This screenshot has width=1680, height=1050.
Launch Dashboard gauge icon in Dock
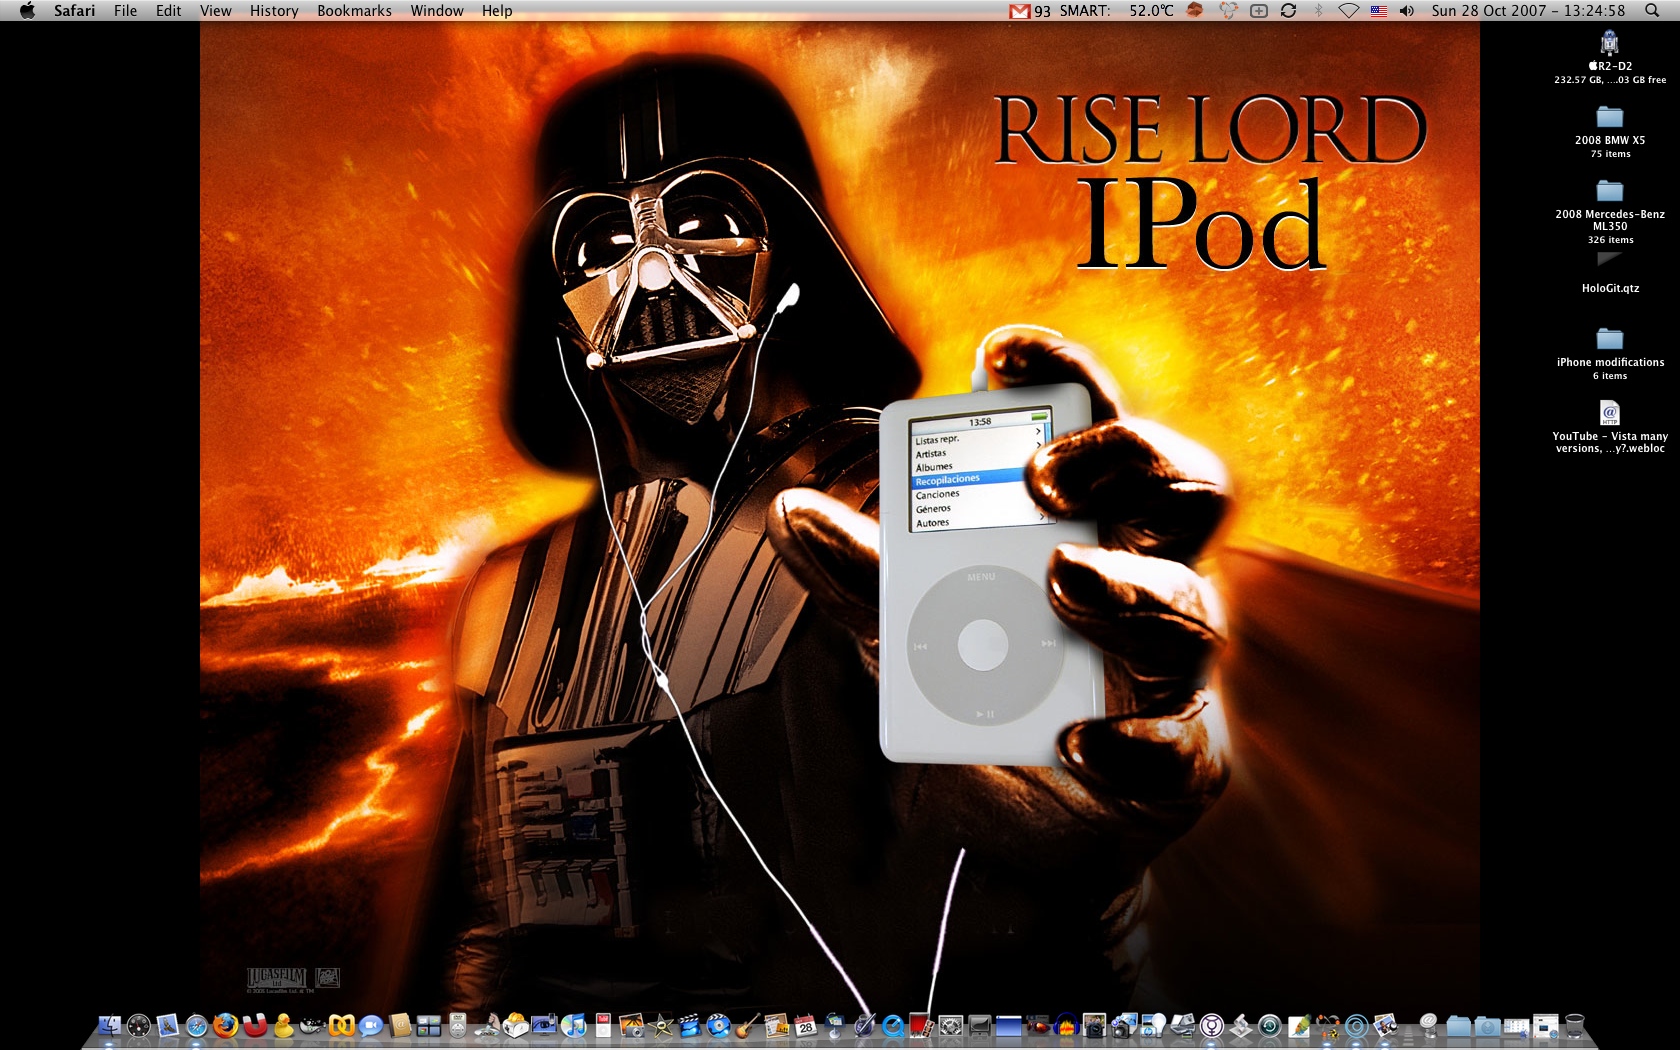[x=139, y=1025]
